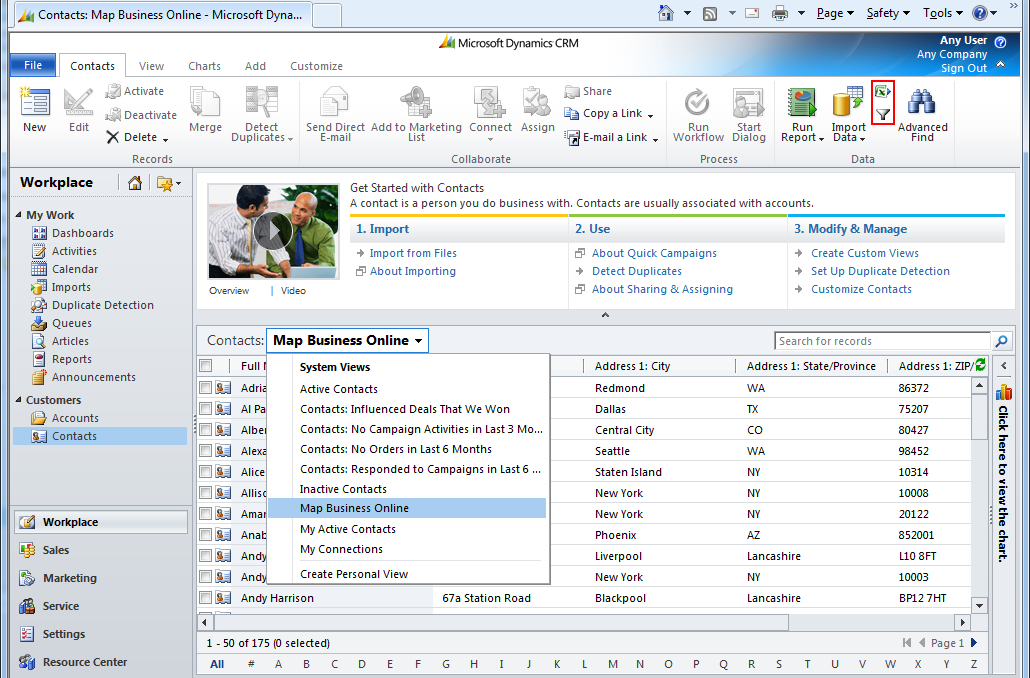Click the browser Print icon
1030x678 pixels.
click(780, 13)
